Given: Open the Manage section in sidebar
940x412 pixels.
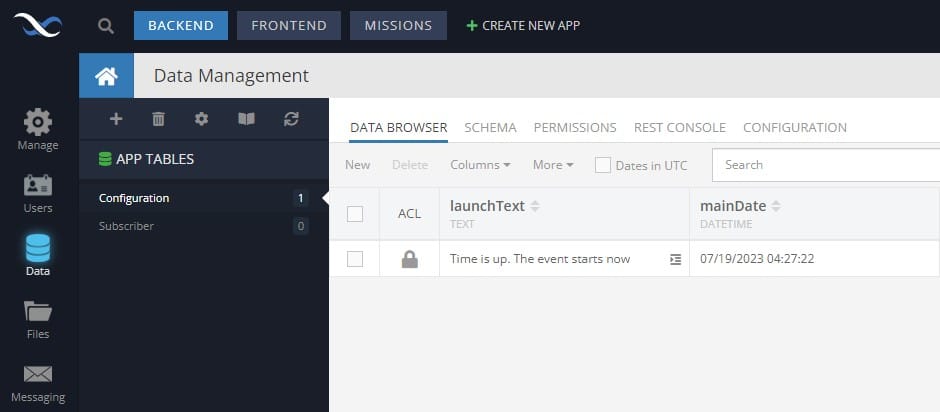Looking at the screenshot, I should 38,130.
